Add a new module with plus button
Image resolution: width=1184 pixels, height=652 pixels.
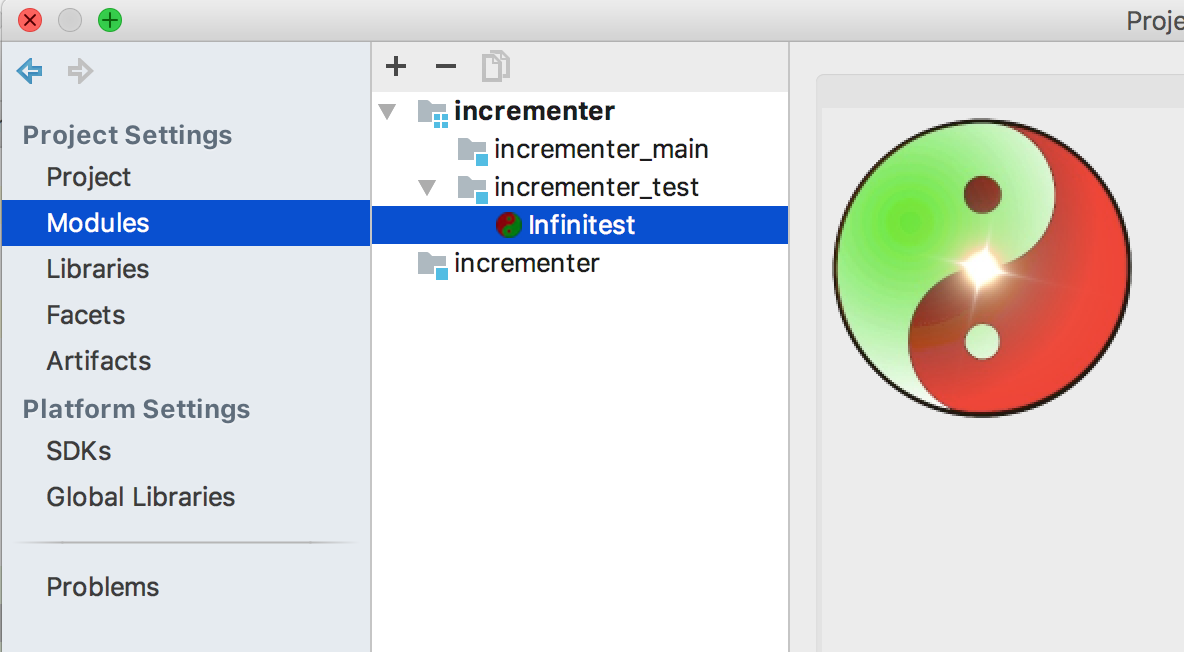[396, 66]
